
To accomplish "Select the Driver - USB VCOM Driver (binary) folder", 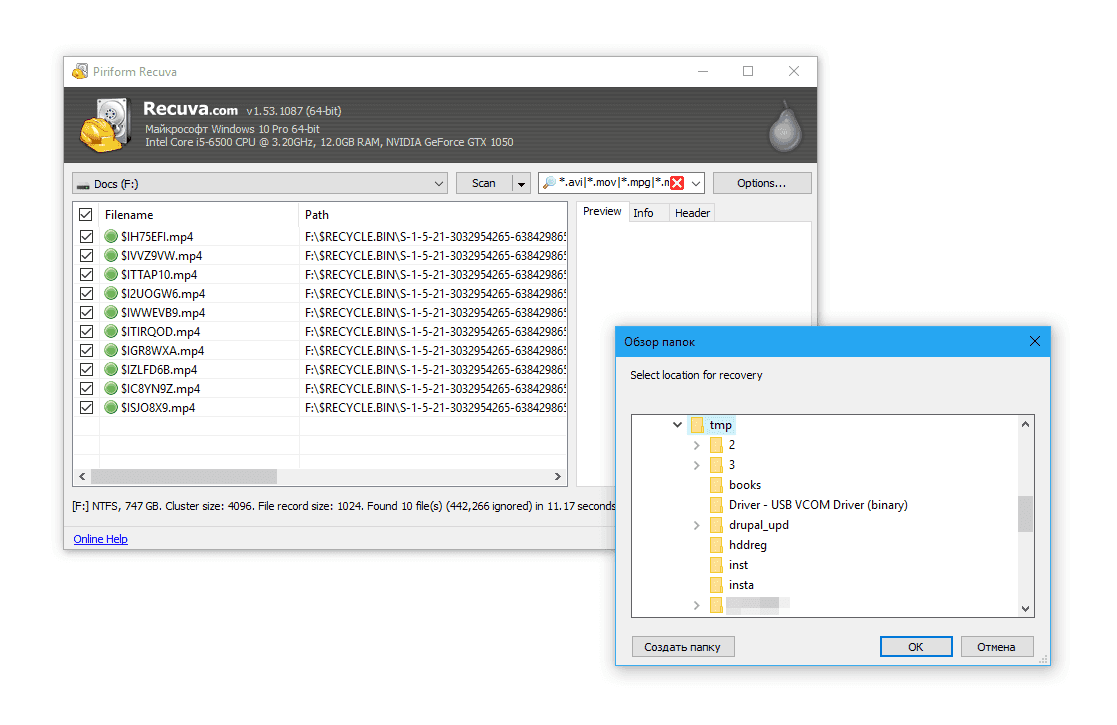I will (818, 505).
